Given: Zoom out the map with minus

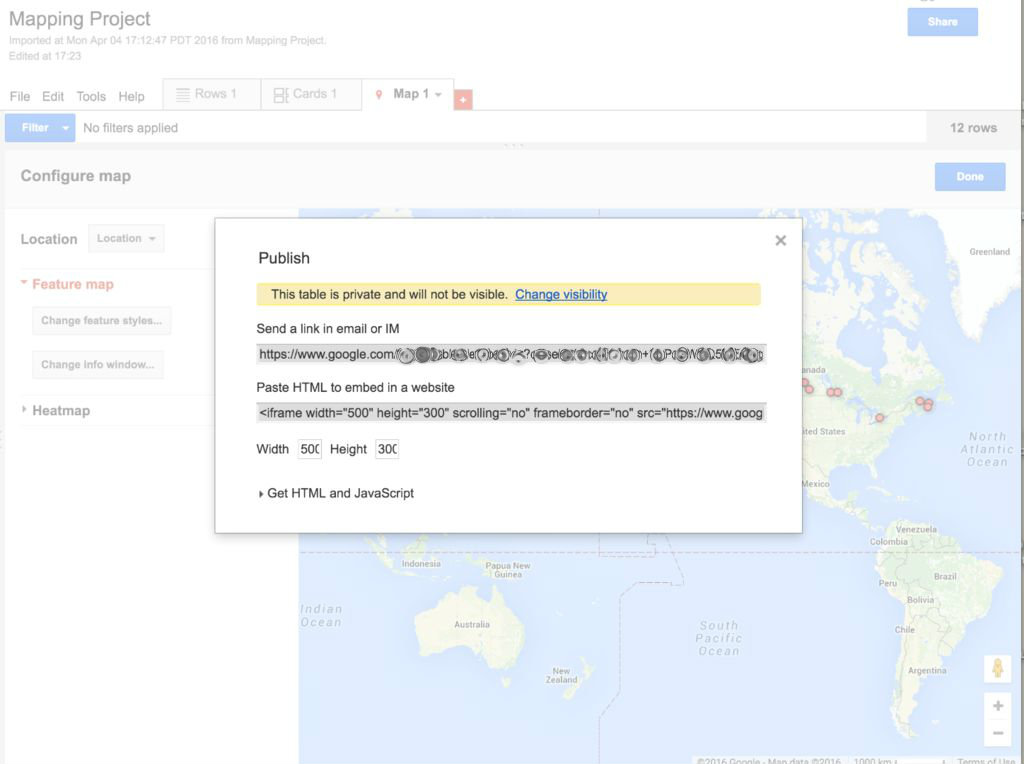Looking at the screenshot, I should (x=997, y=733).
